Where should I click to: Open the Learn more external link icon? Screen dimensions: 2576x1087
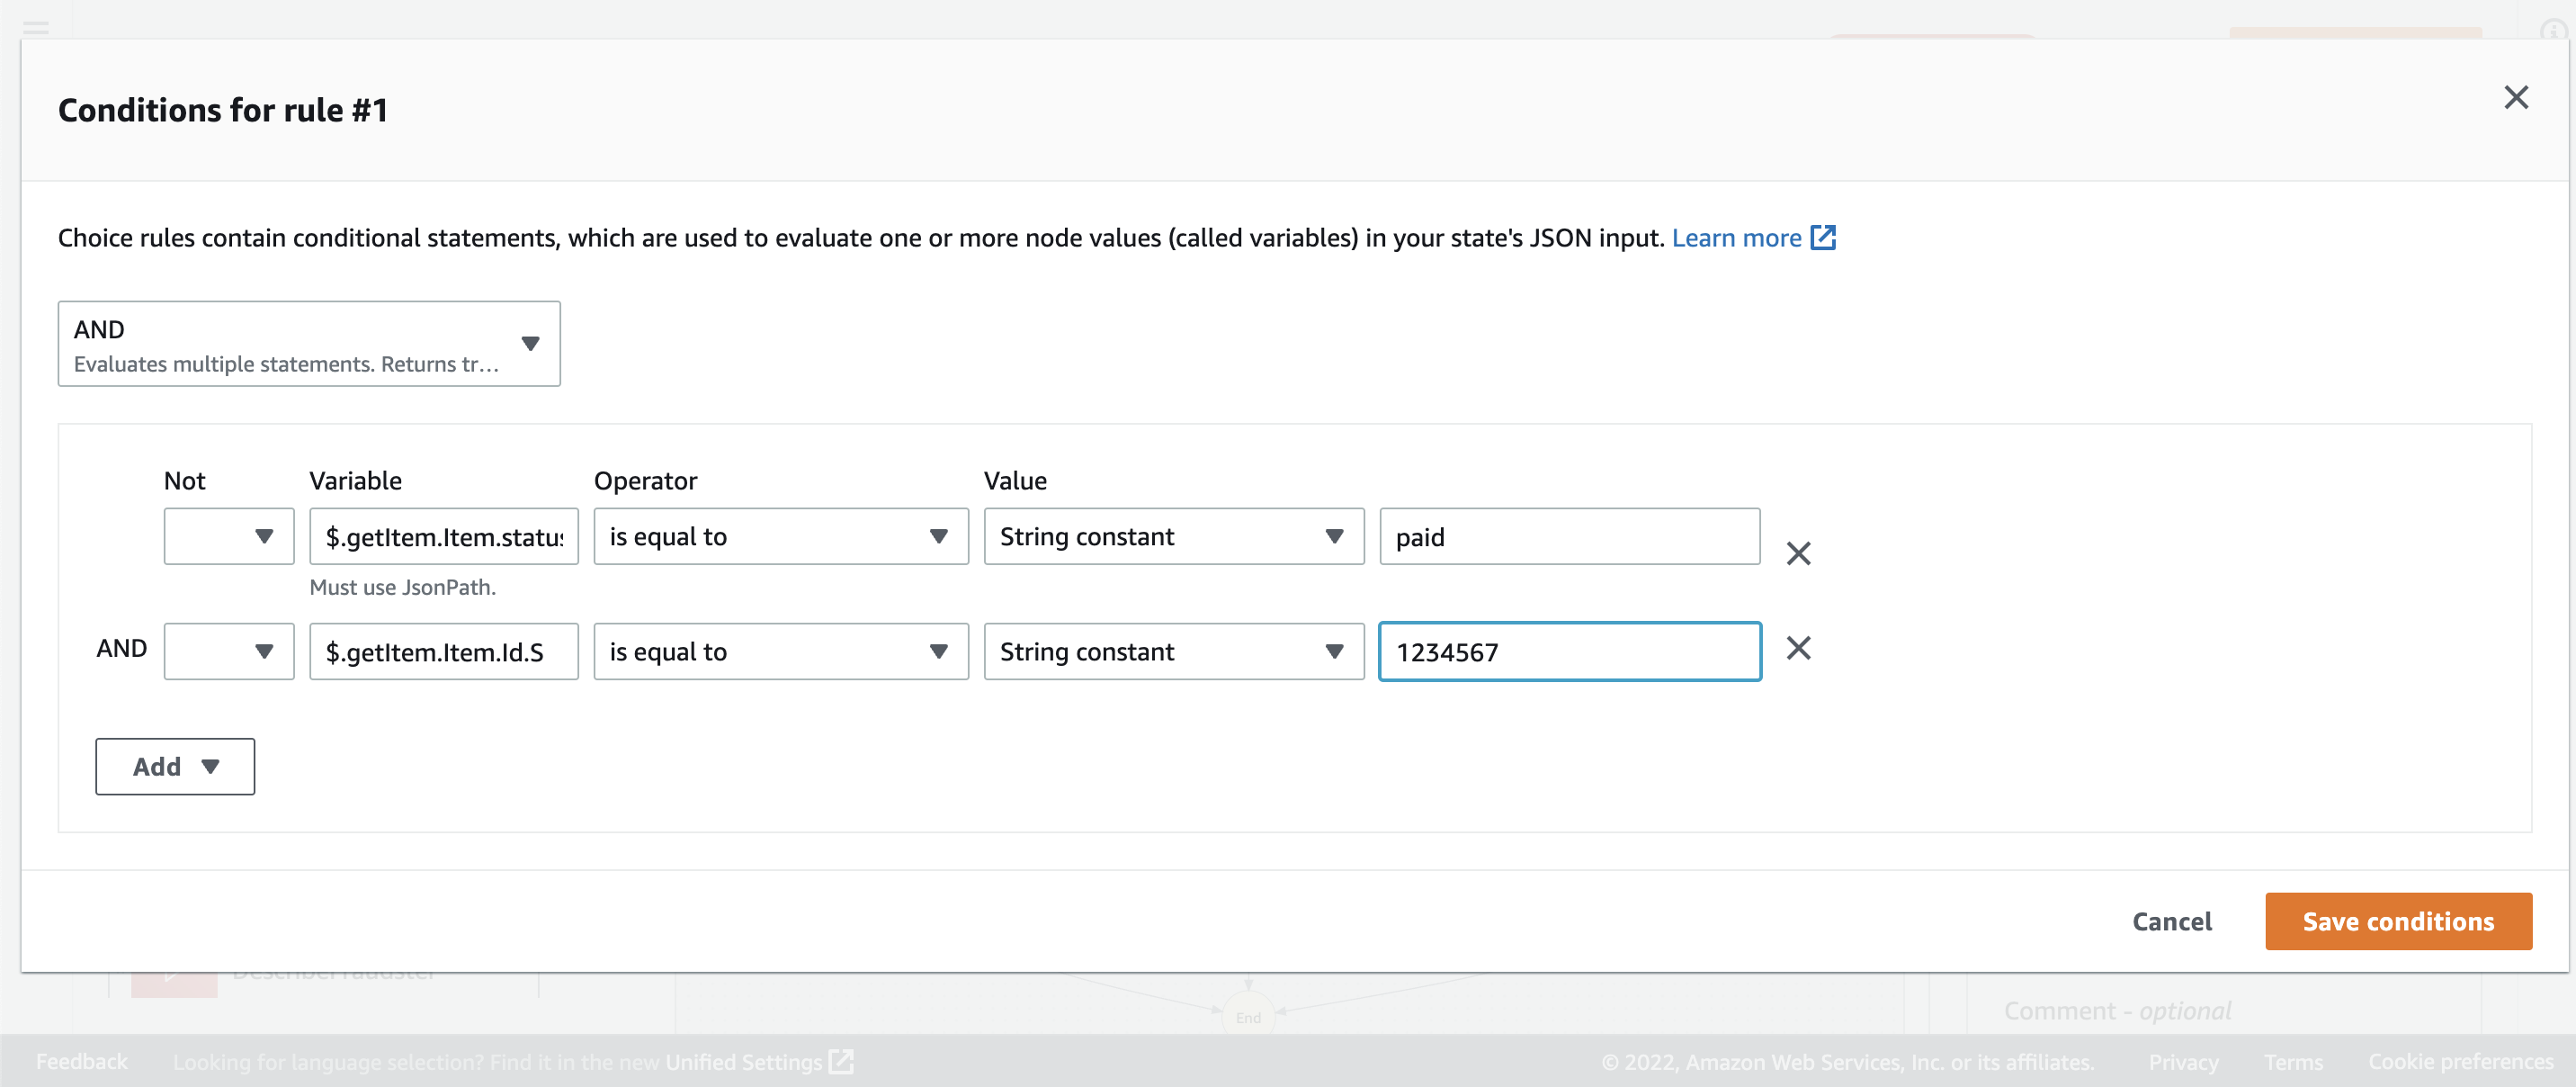pos(1822,238)
